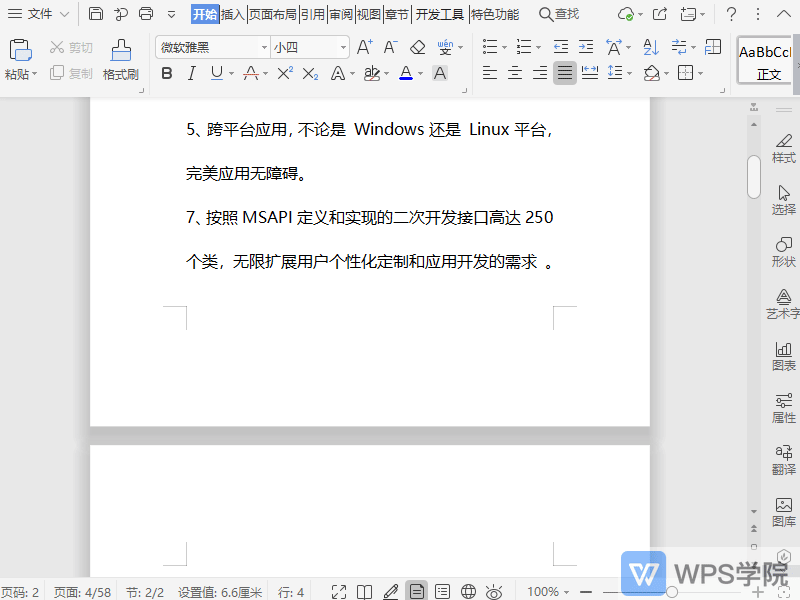800x600 pixels.
Task: Expand the quick access toolbar customize arrow
Action: (x=171, y=14)
